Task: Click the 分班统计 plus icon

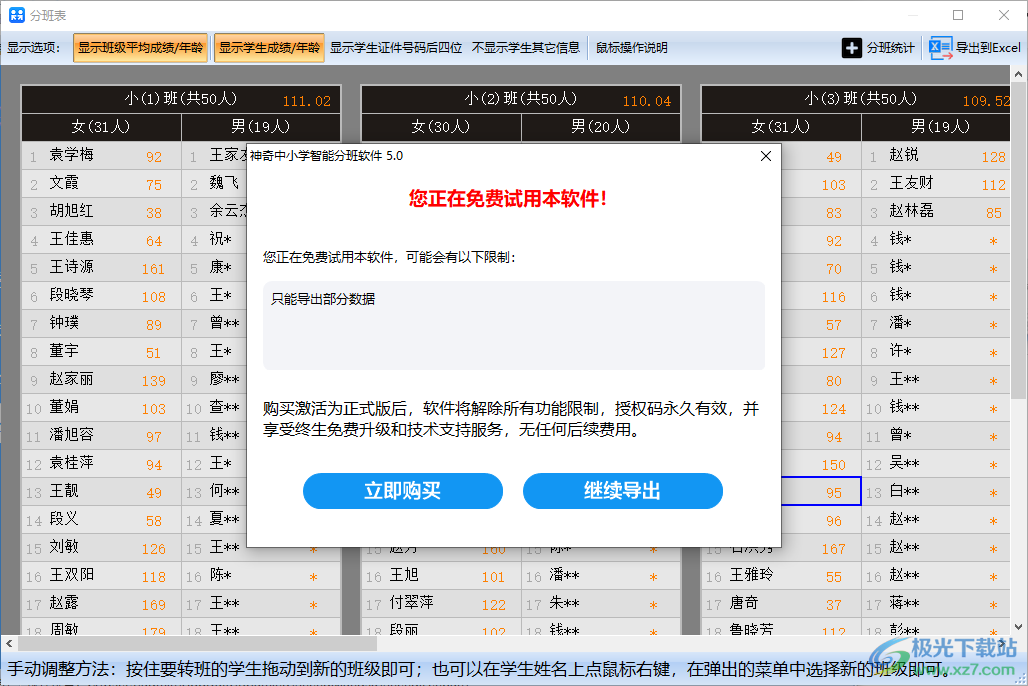Action: click(x=851, y=48)
